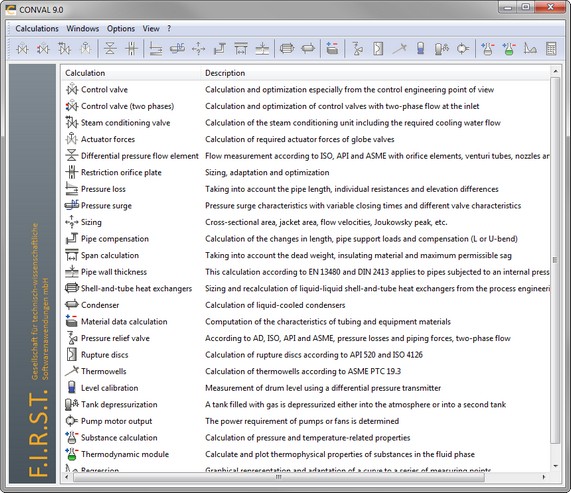
Task: Select Rupture discs list entry
Action: [306, 355]
